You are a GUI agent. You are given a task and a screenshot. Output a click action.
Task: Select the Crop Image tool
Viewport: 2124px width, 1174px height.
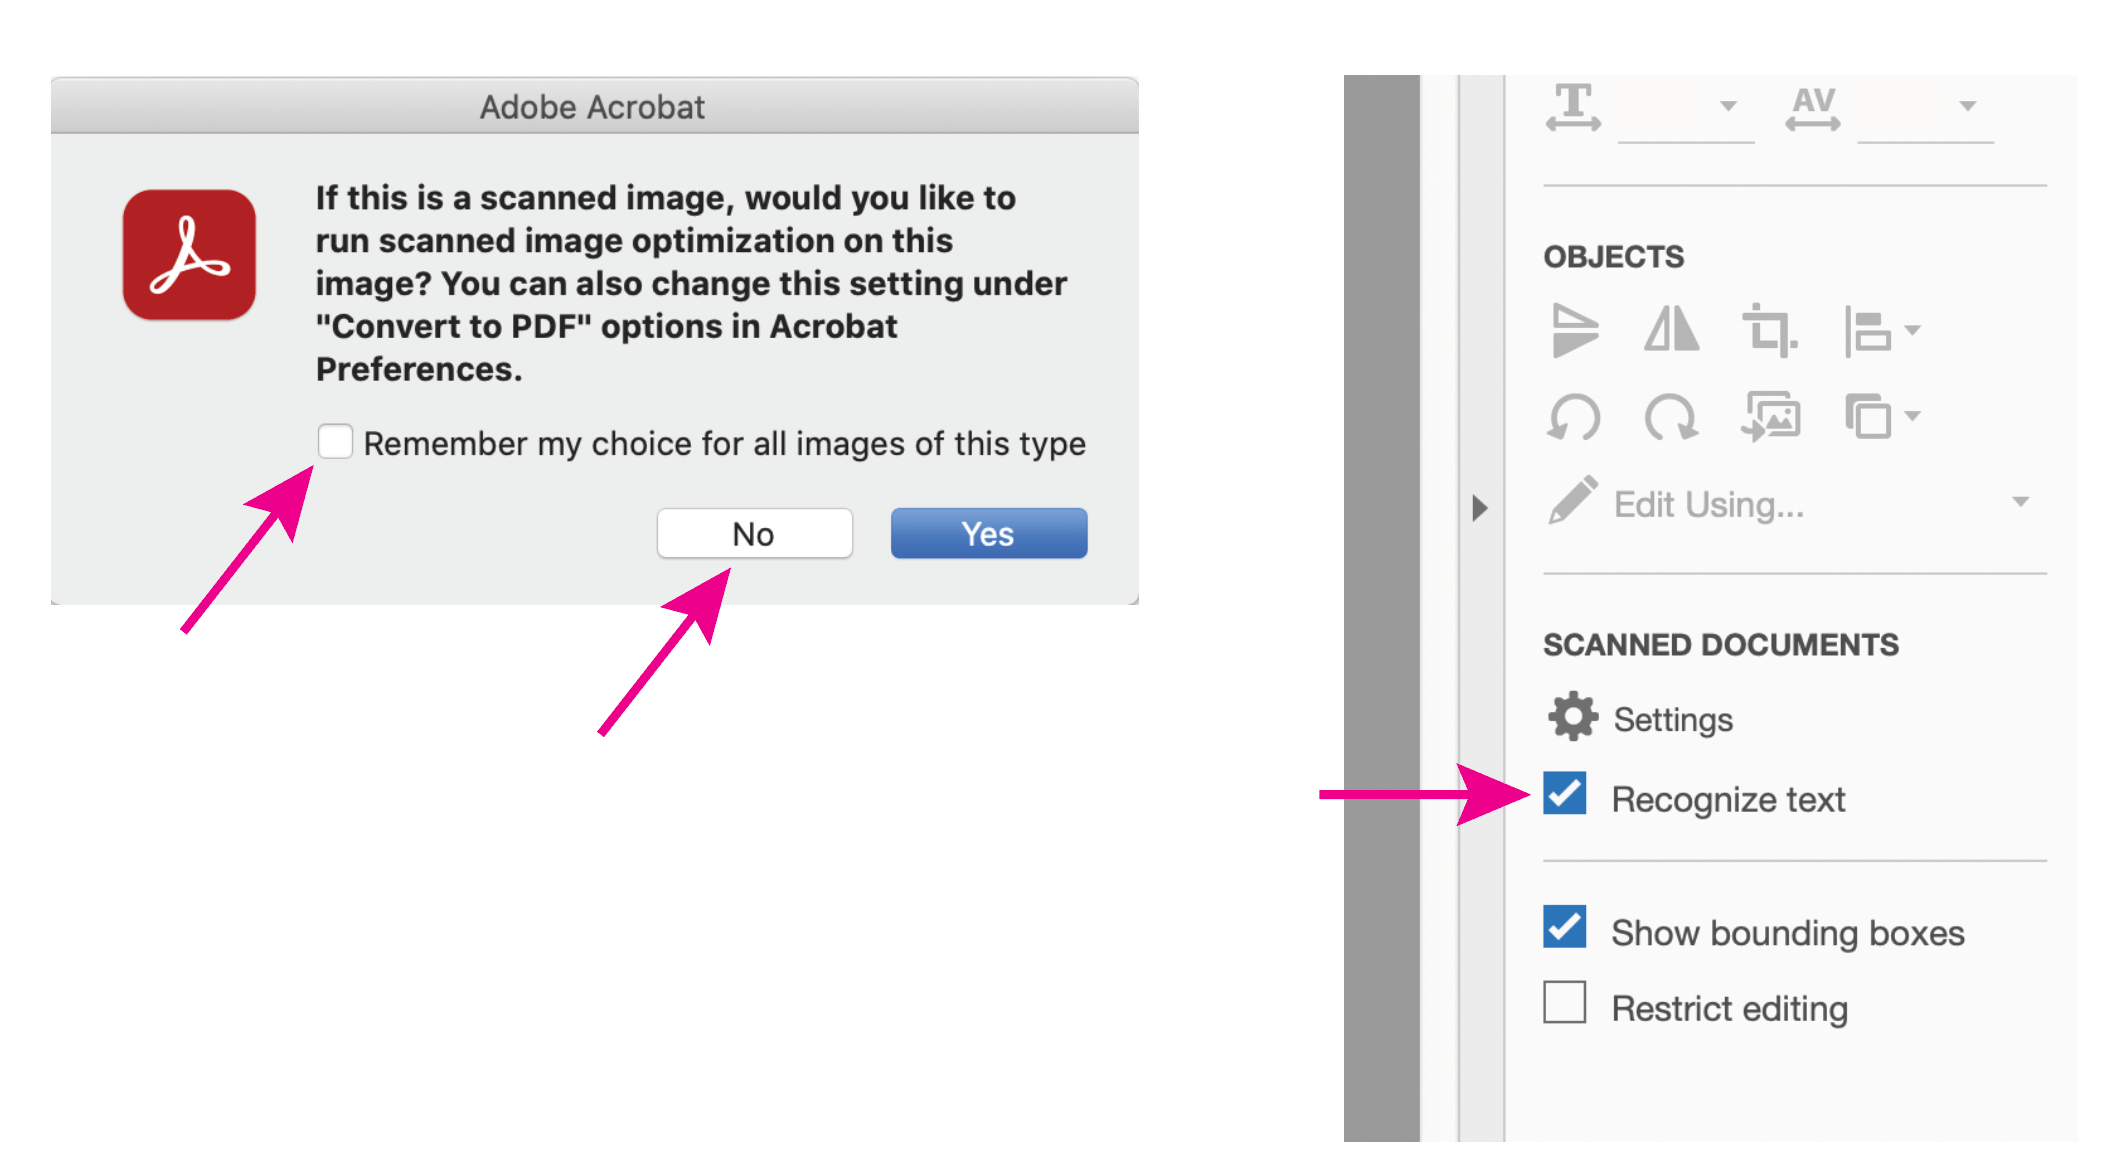pos(1769,330)
